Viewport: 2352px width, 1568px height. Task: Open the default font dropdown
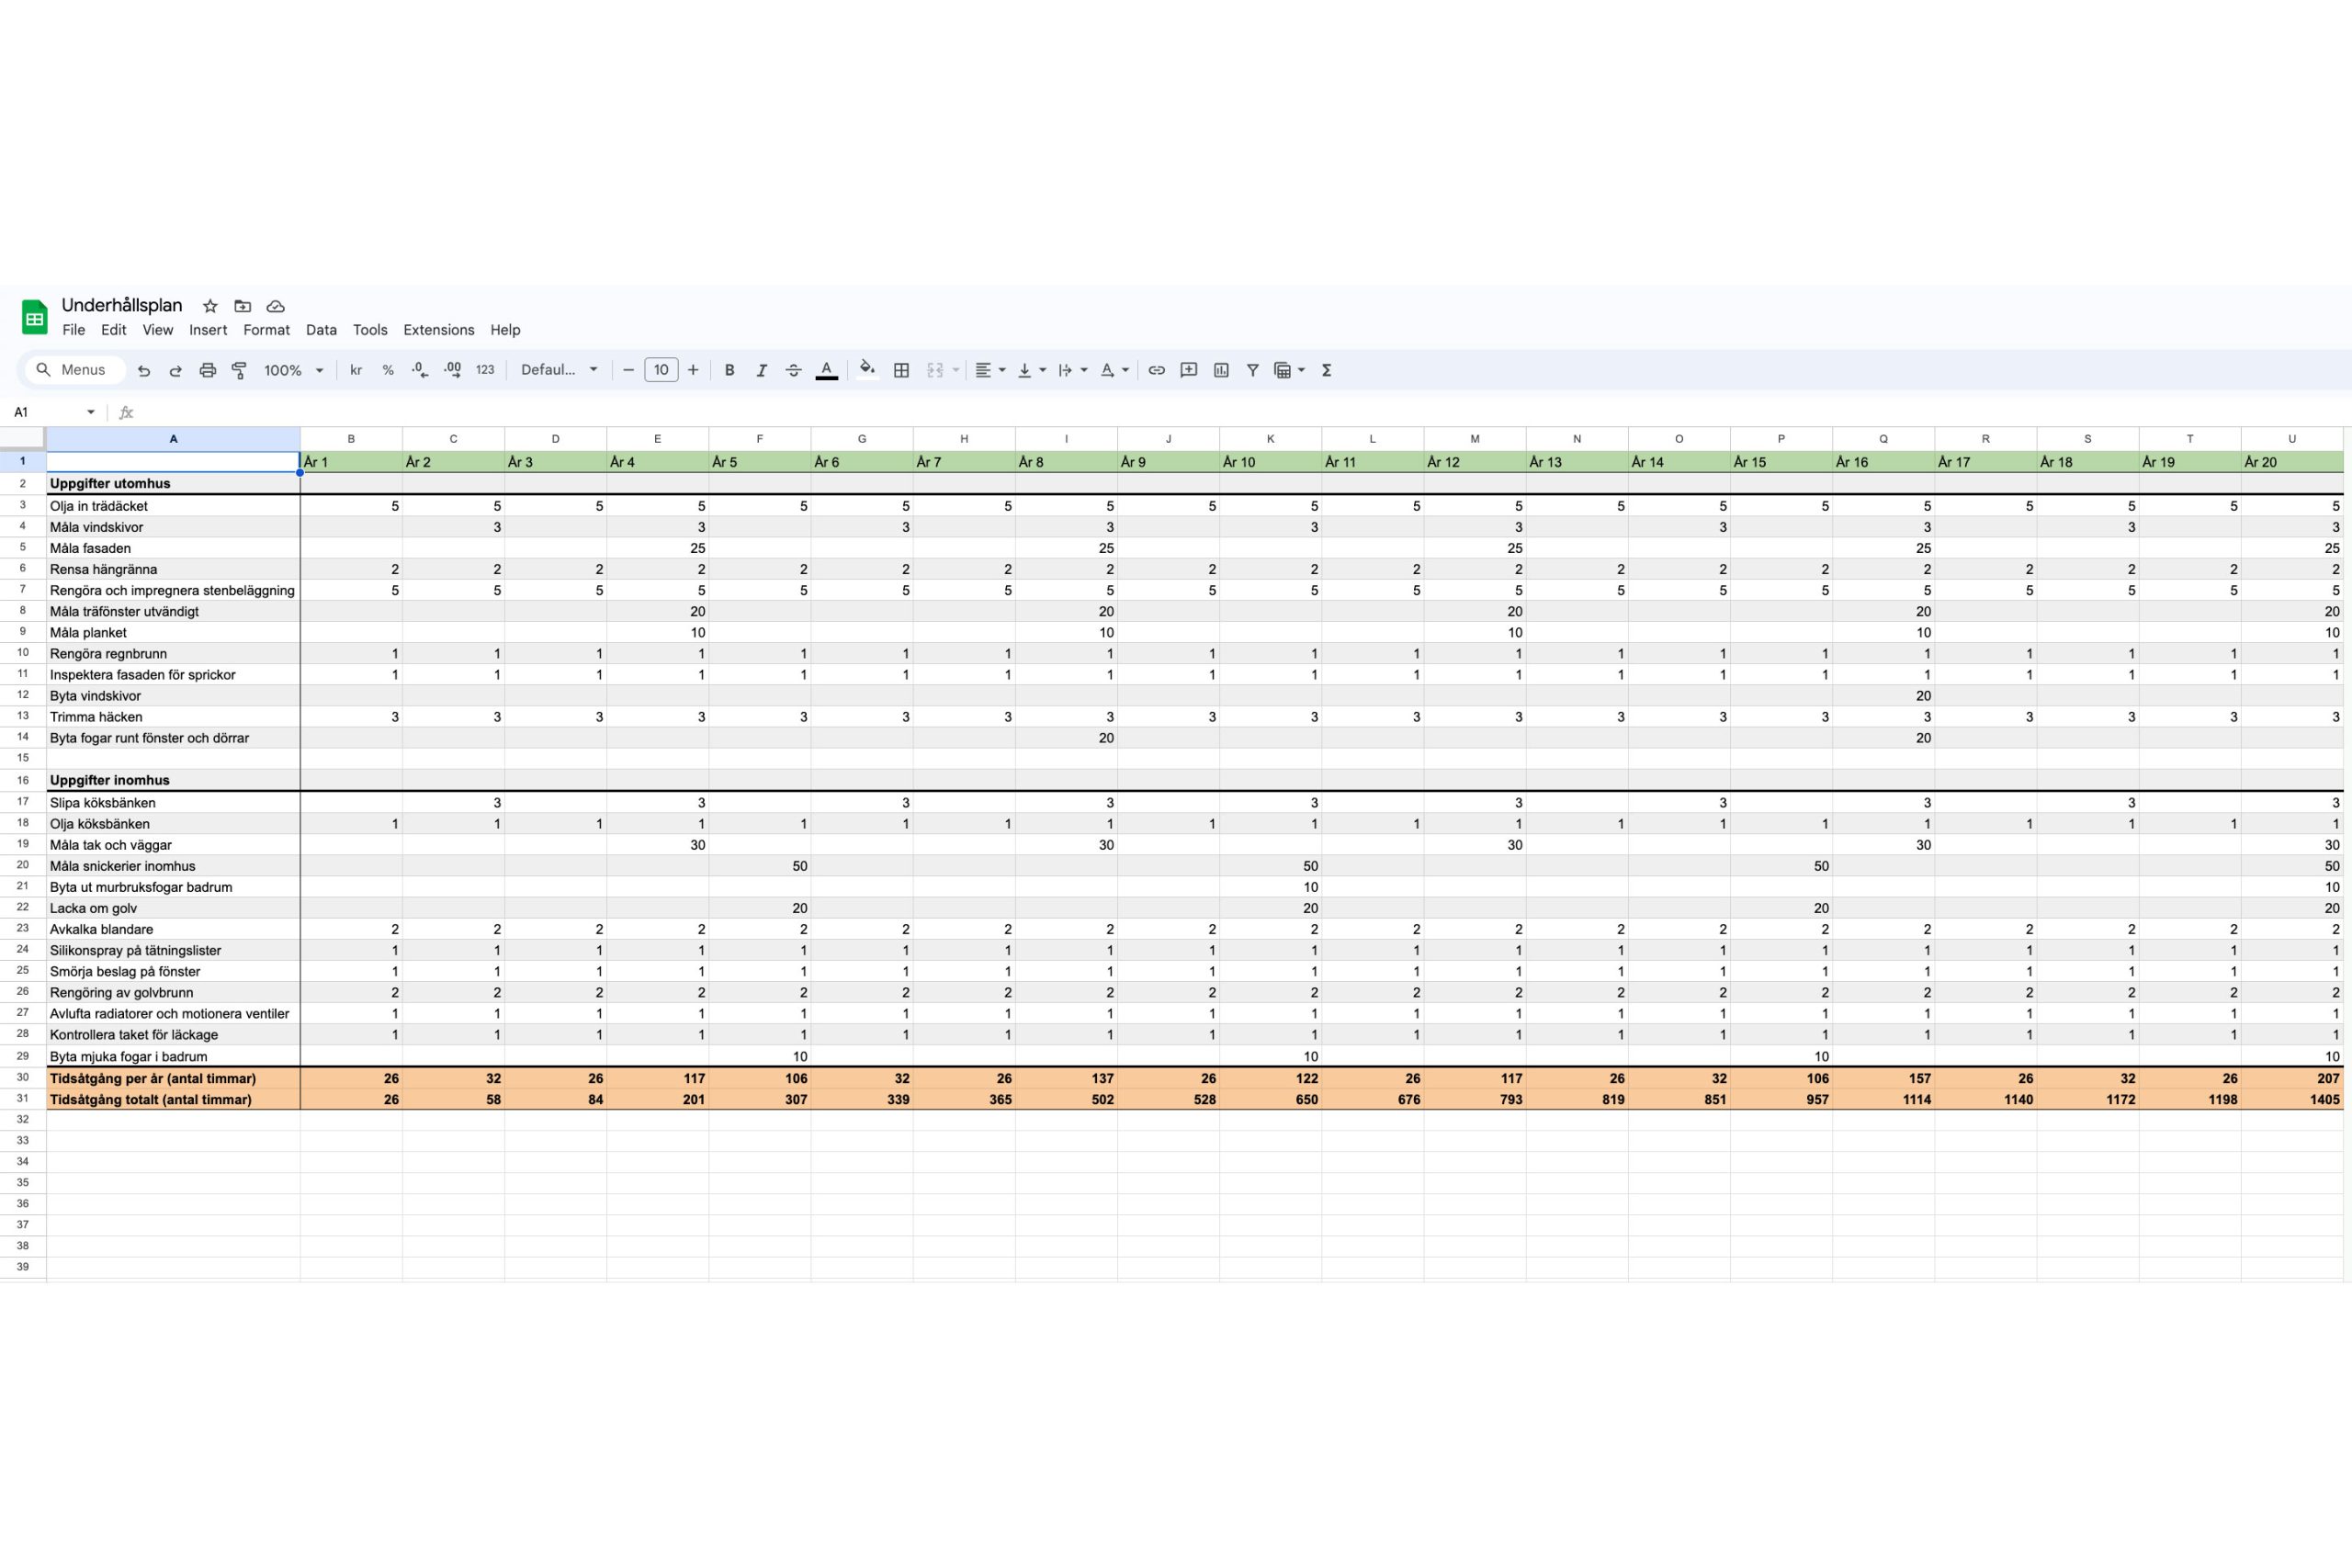pyautogui.click(x=559, y=370)
